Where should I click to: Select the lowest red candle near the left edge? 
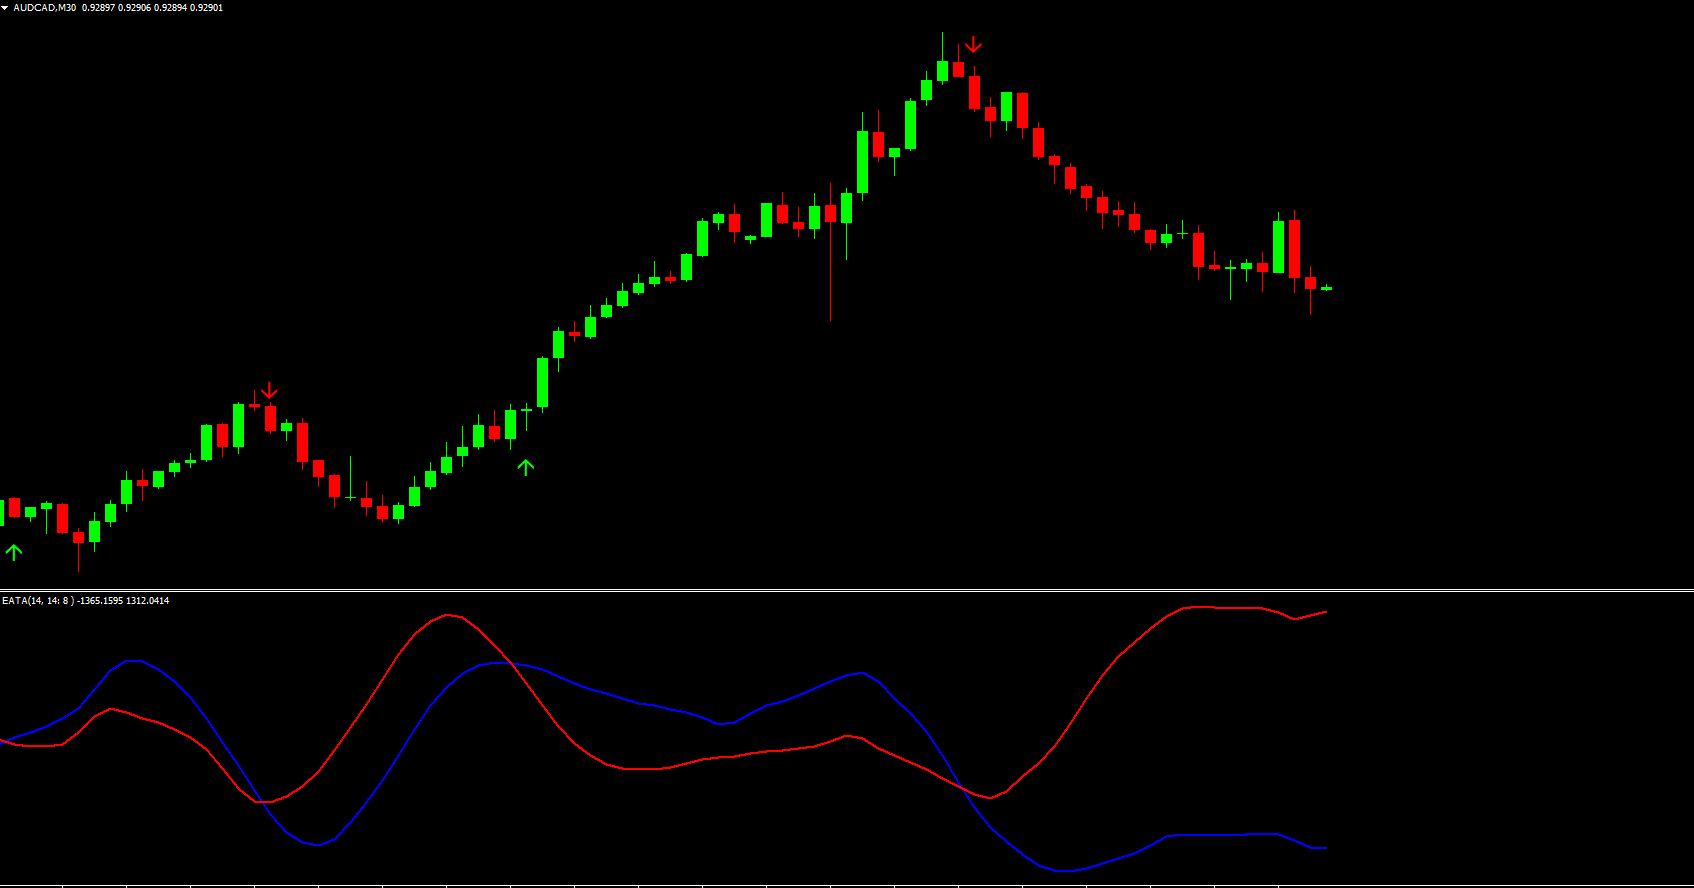click(x=78, y=537)
